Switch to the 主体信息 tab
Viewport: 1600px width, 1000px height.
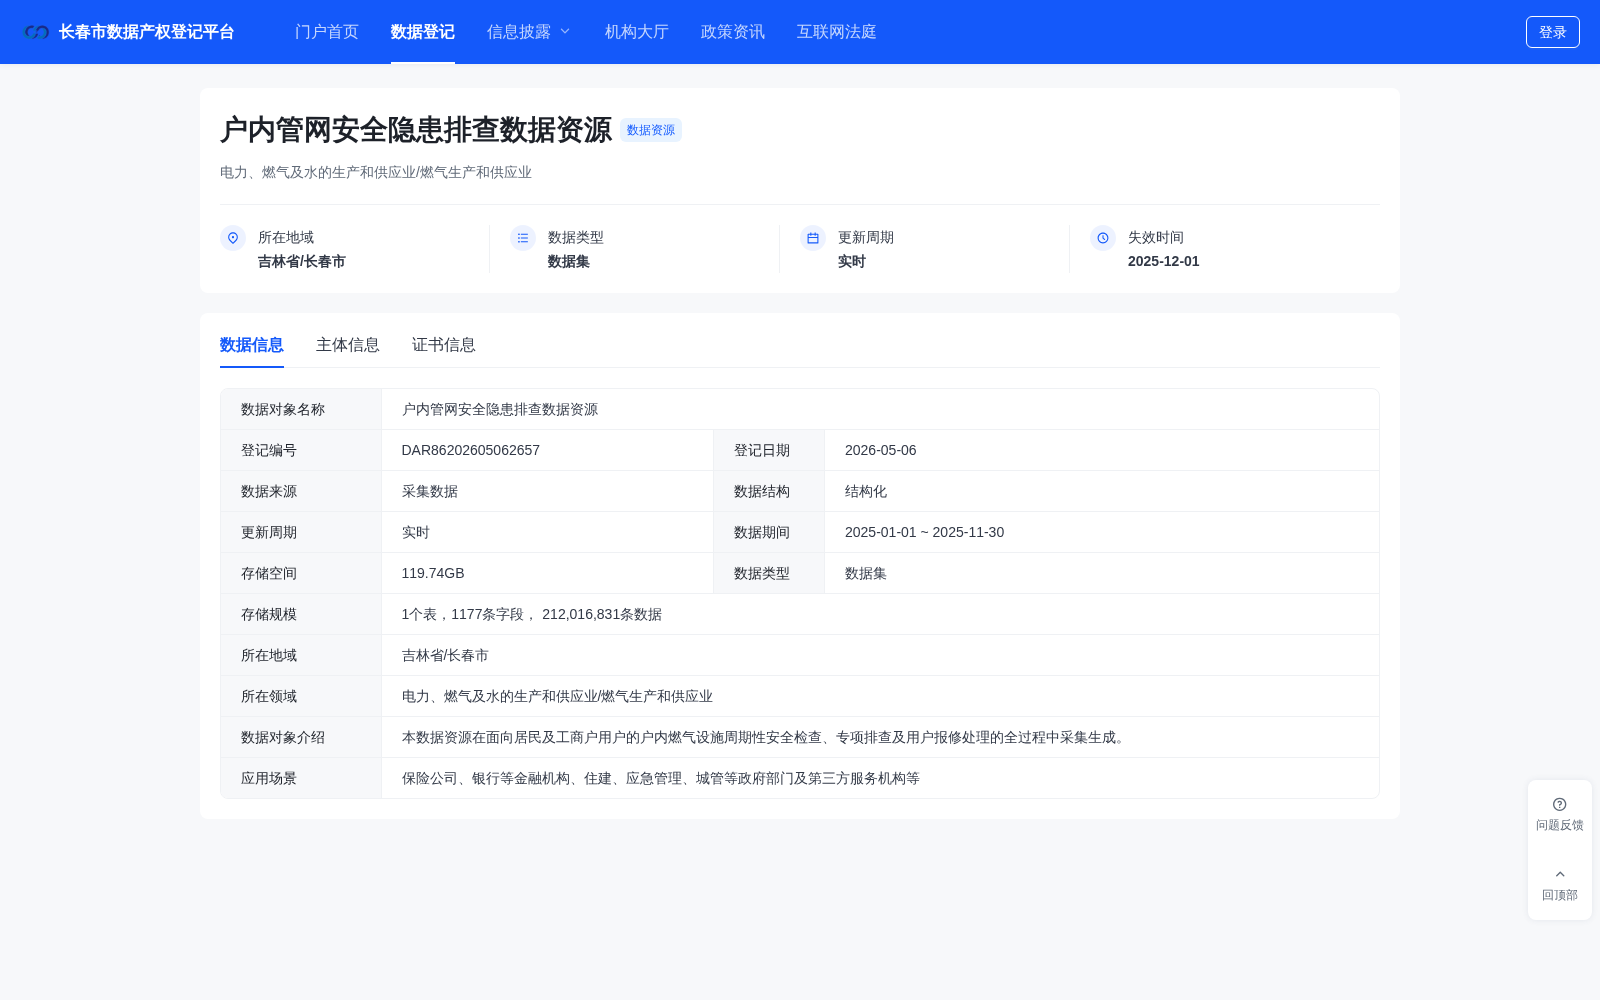coord(348,345)
